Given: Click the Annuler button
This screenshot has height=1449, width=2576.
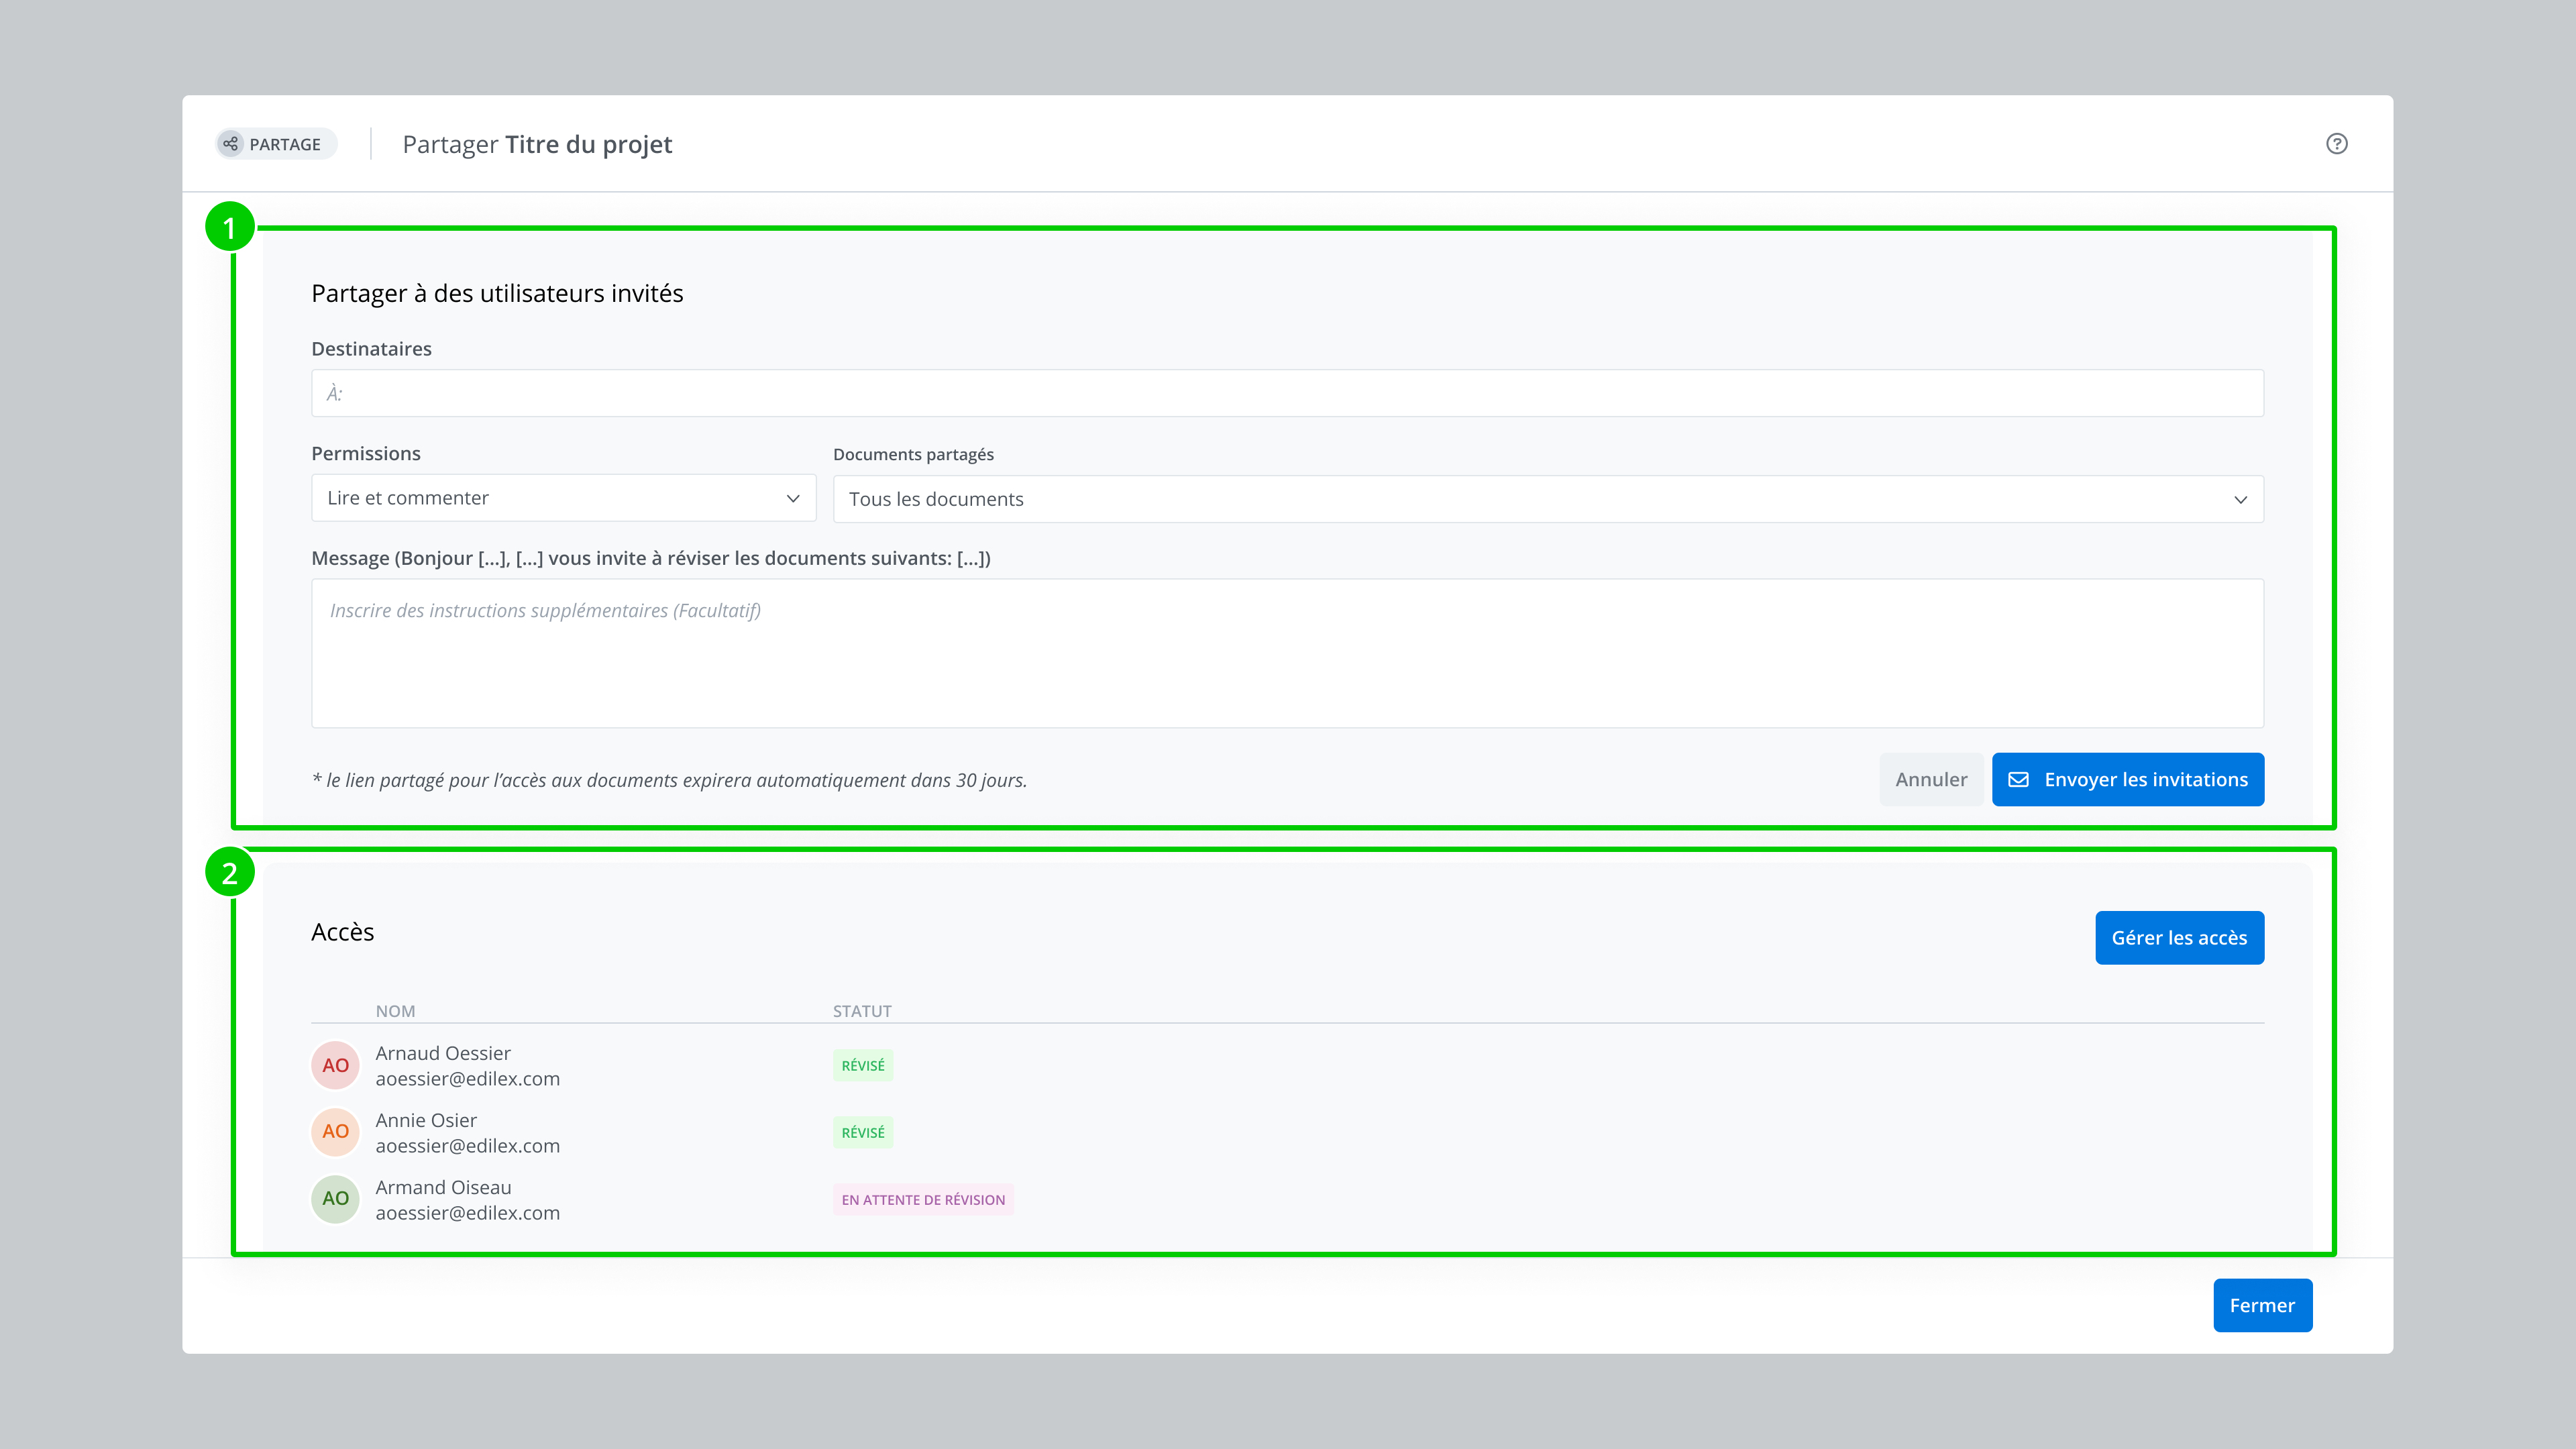Looking at the screenshot, I should [1930, 779].
